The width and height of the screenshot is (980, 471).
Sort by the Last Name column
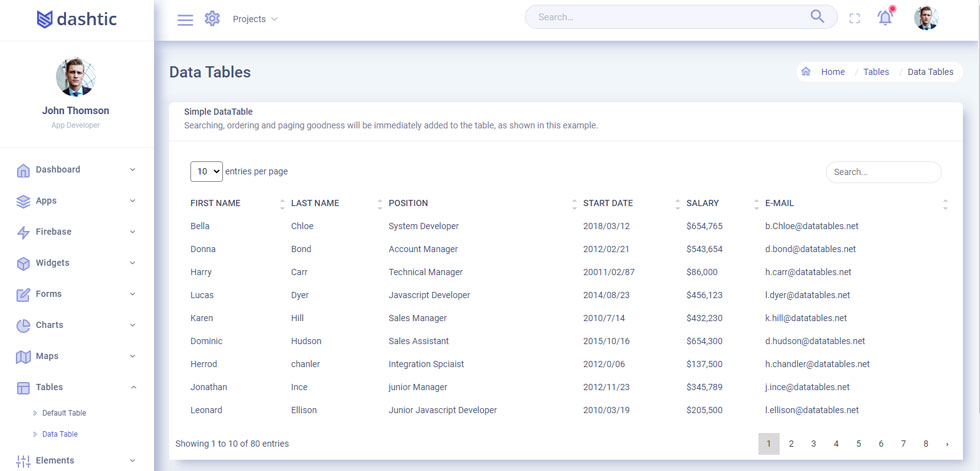pos(315,203)
